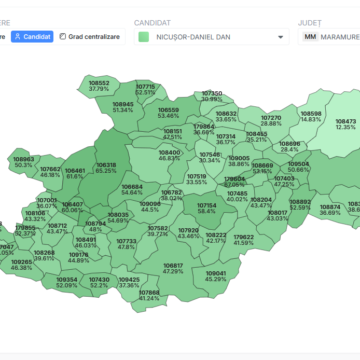The height and width of the screenshot is (360, 360).
Task: Select map region 108491 with 46.03%
Action: (x=86, y=242)
